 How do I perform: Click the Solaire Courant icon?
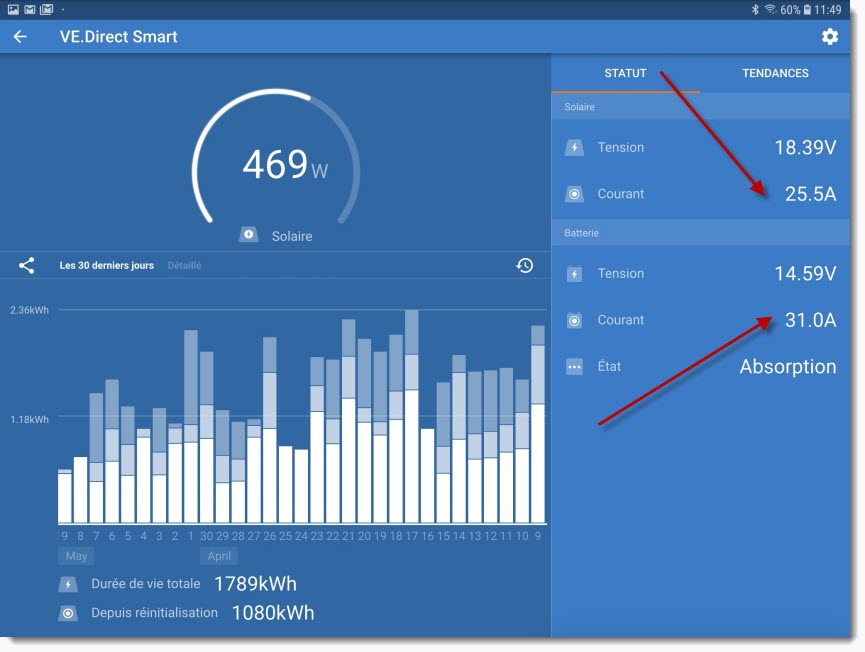click(x=574, y=194)
